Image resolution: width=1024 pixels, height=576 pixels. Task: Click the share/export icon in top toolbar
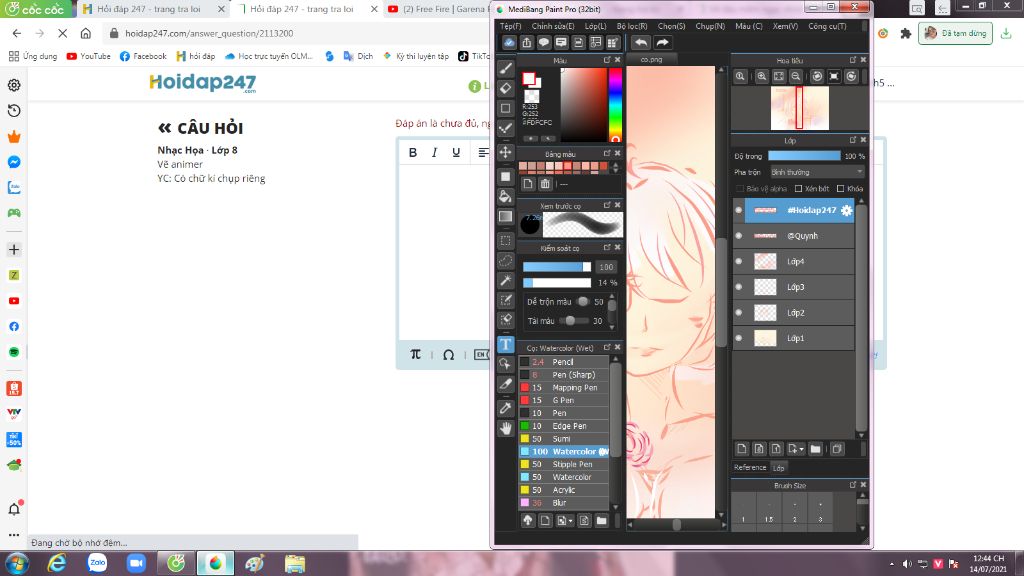tap(526, 42)
